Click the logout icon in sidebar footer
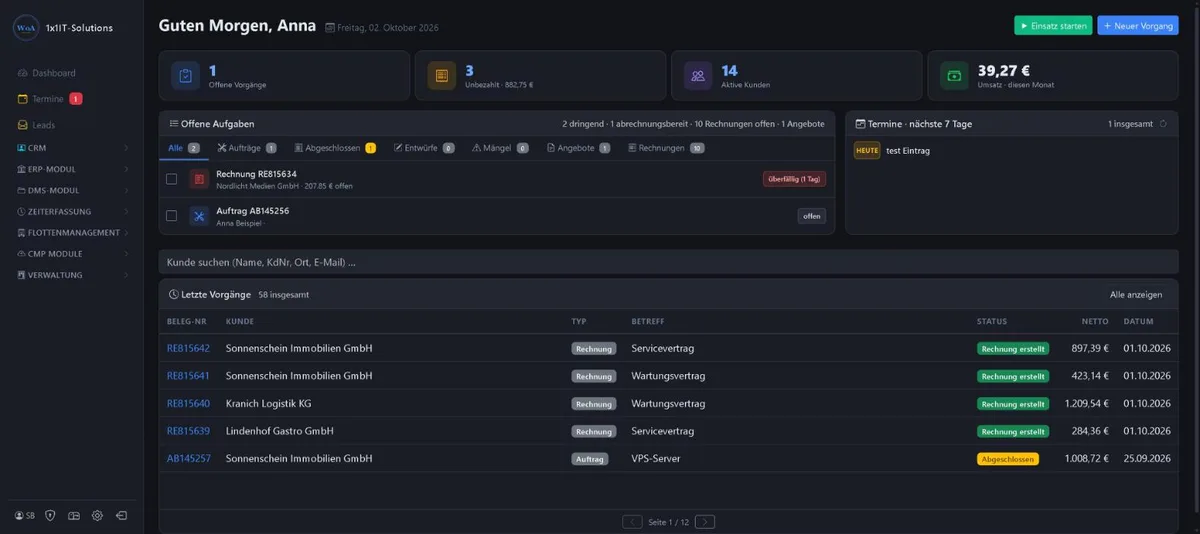Screen dimensions: 1200x534 (x=121, y=515)
